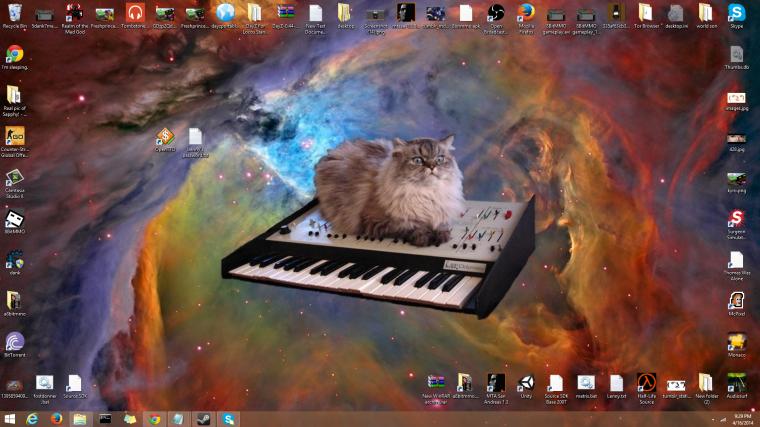The image size is (760, 427).
Task: Open the desktop folder with zipper
Action: click(345, 16)
